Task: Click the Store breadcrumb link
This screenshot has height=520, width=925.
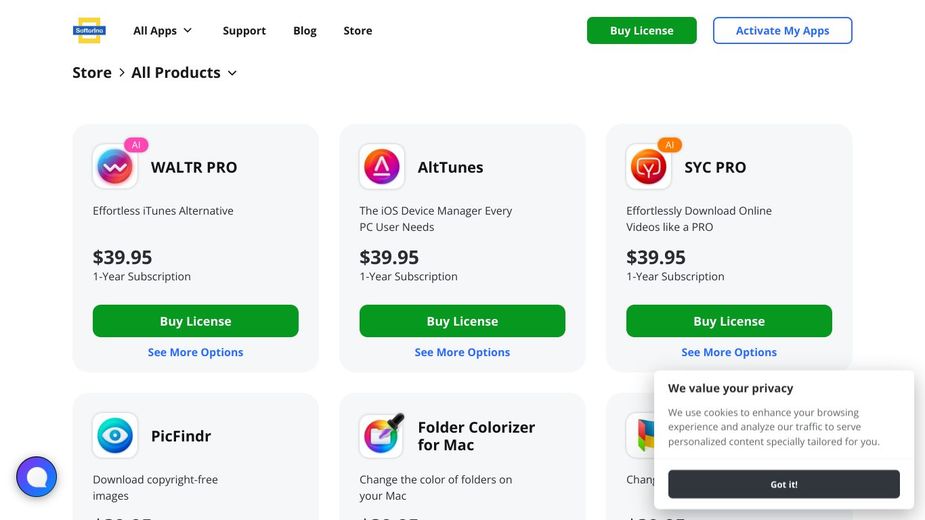Action: tap(92, 73)
